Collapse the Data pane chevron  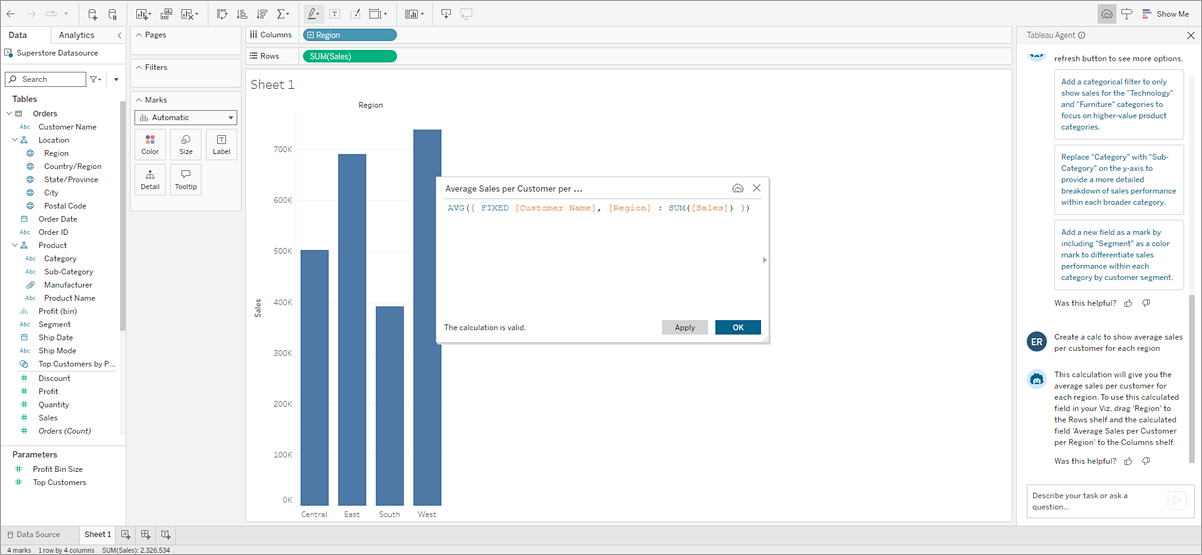click(119, 35)
